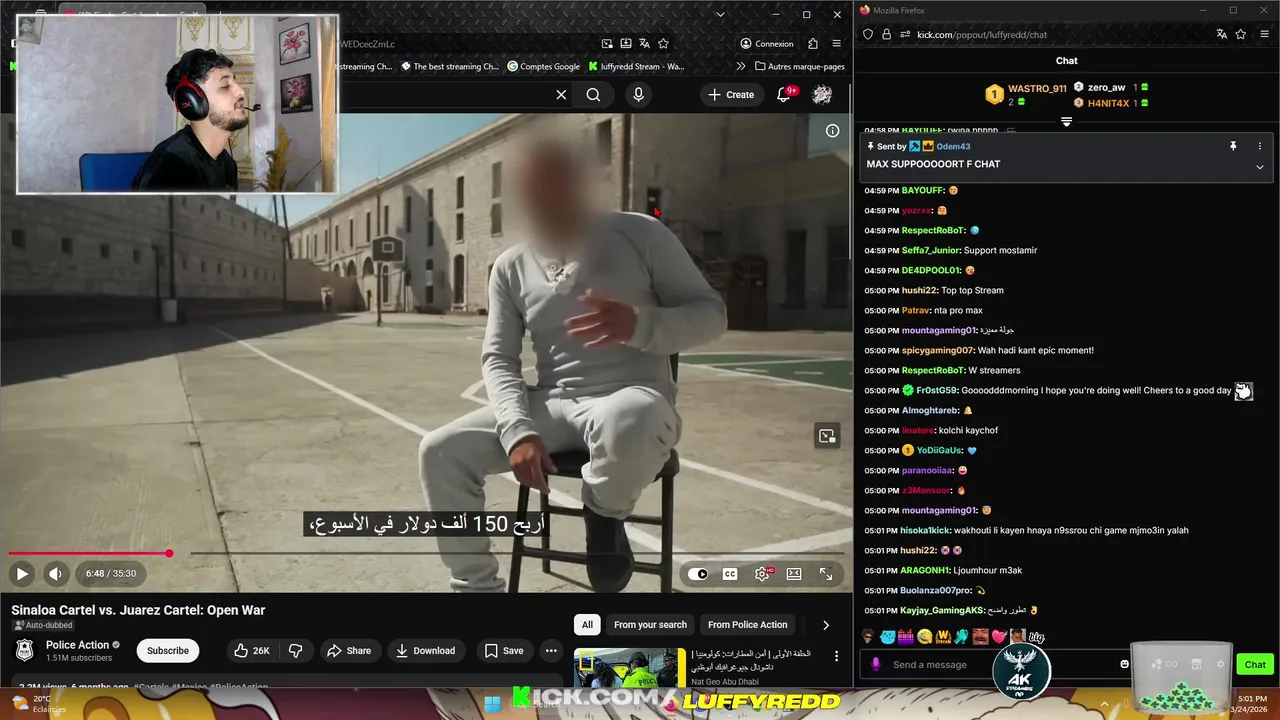Image resolution: width=1280 pixels, height=720 pixels.
Task: Show more filter chips with arrow
Action: coord(825,625)
